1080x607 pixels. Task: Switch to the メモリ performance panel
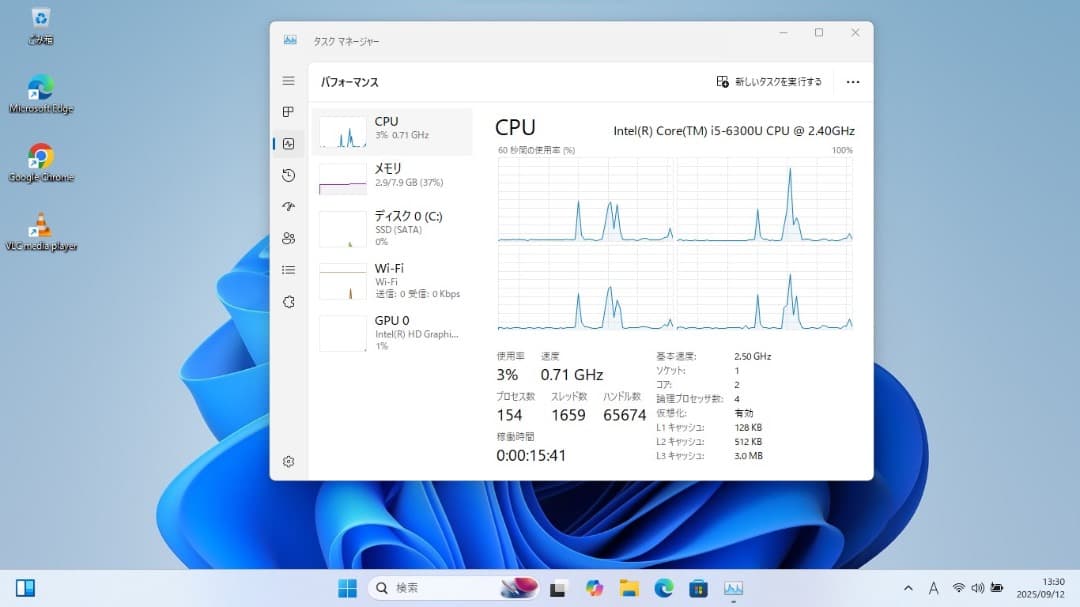[x=392, y=175]
